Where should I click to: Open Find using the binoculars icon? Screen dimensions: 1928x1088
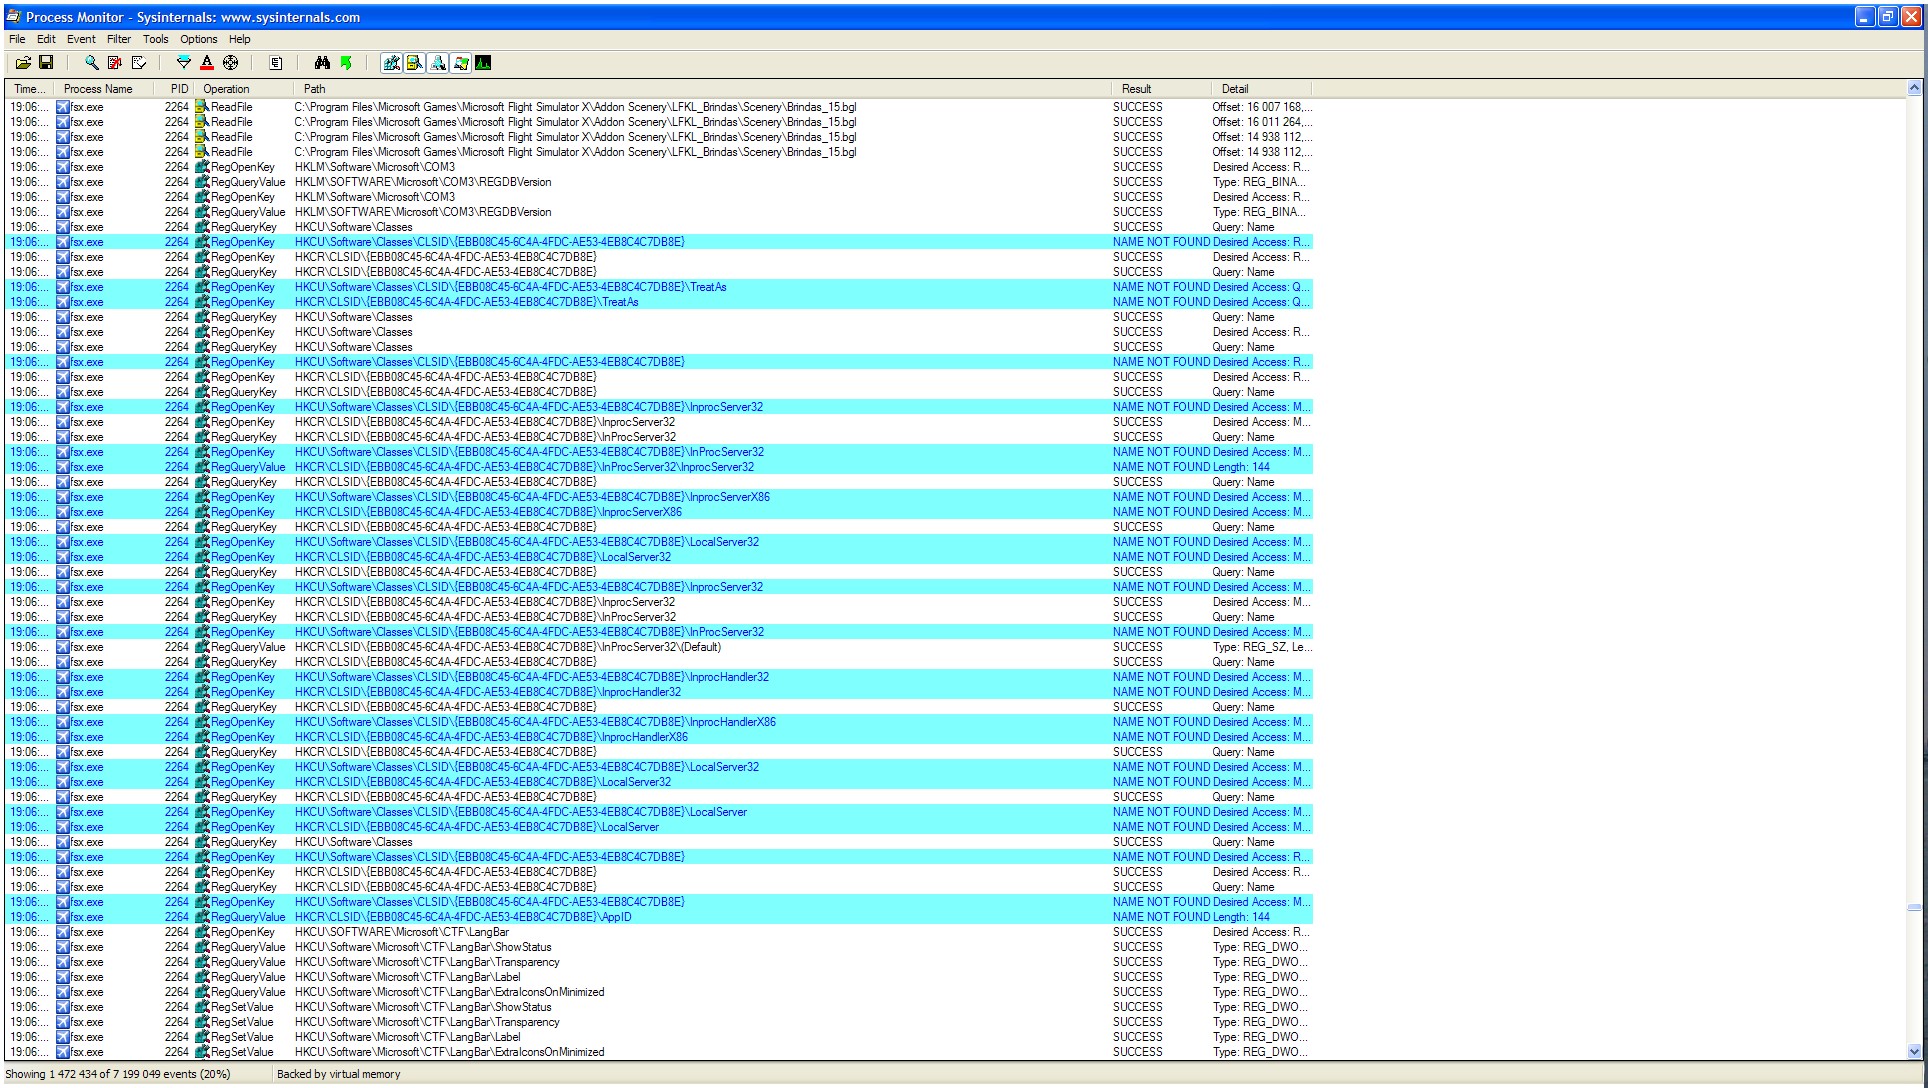pos(322,63)
